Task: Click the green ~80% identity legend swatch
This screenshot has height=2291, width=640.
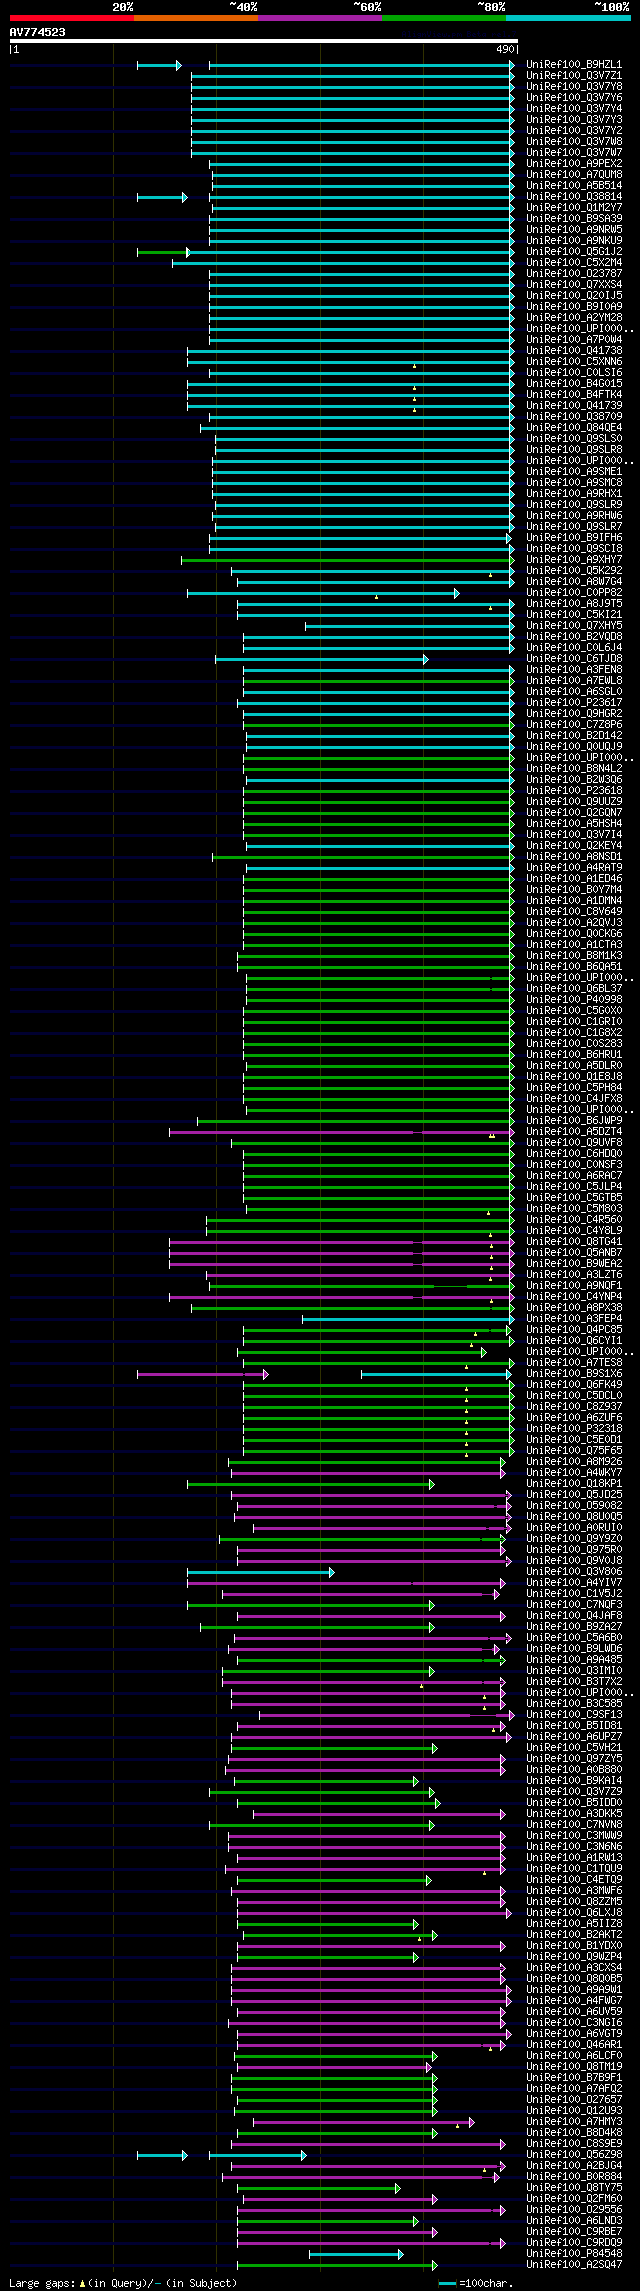Action: 443,18
